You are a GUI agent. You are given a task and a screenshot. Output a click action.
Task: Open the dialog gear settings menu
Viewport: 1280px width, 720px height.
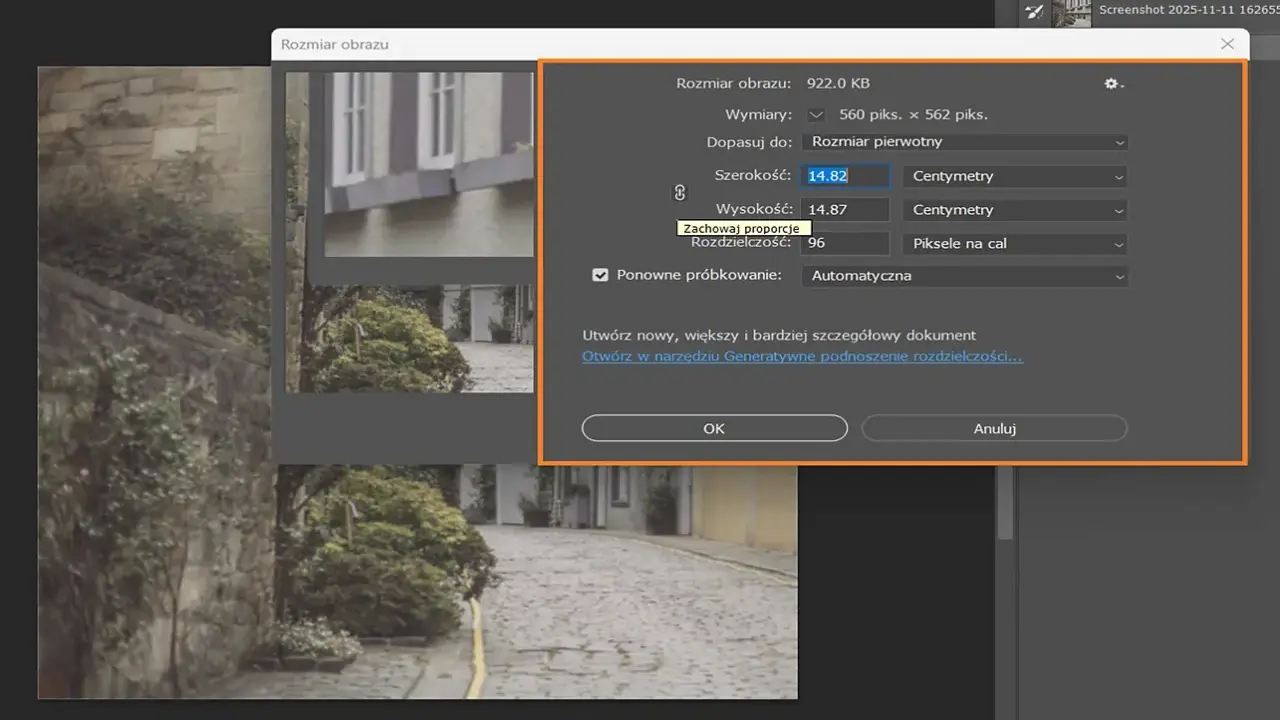pyautogui.click(x=1113, y=84)
